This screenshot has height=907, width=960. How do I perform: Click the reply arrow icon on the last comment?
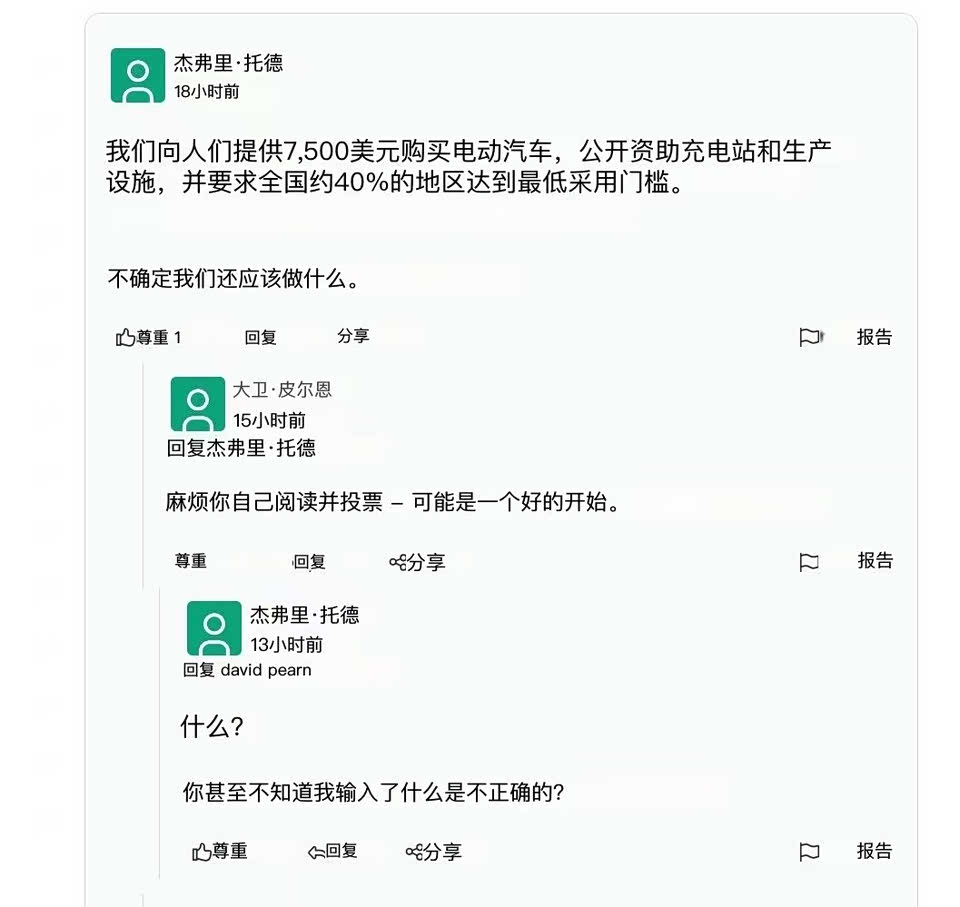[x=316, y=852]
